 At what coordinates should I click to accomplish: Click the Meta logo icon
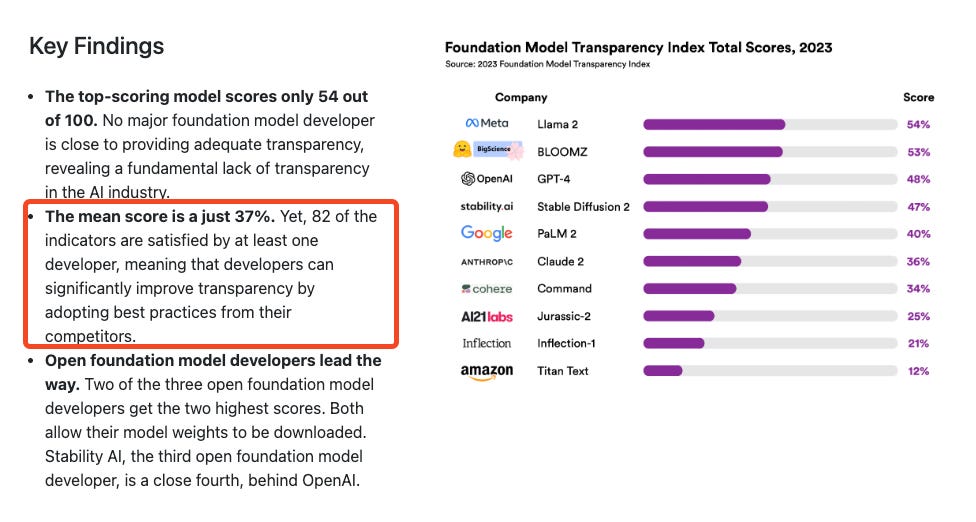point(486,124)
